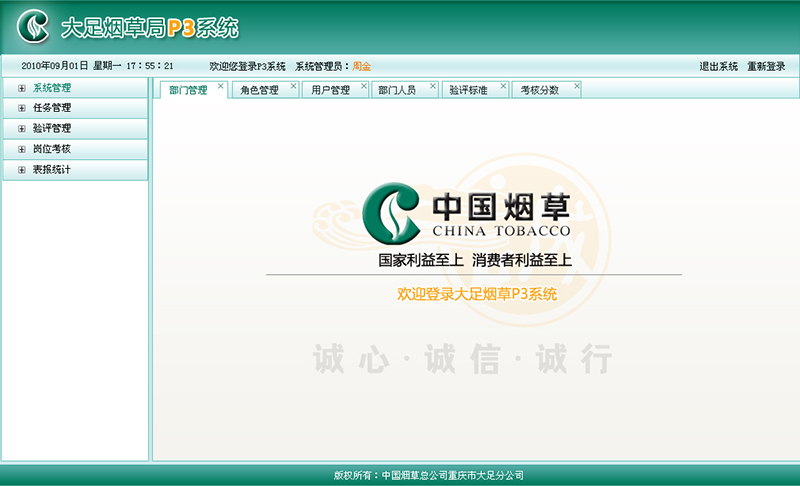Open the 系统管理 sidebar menu
800x486 pixels.
click(76, 88)
